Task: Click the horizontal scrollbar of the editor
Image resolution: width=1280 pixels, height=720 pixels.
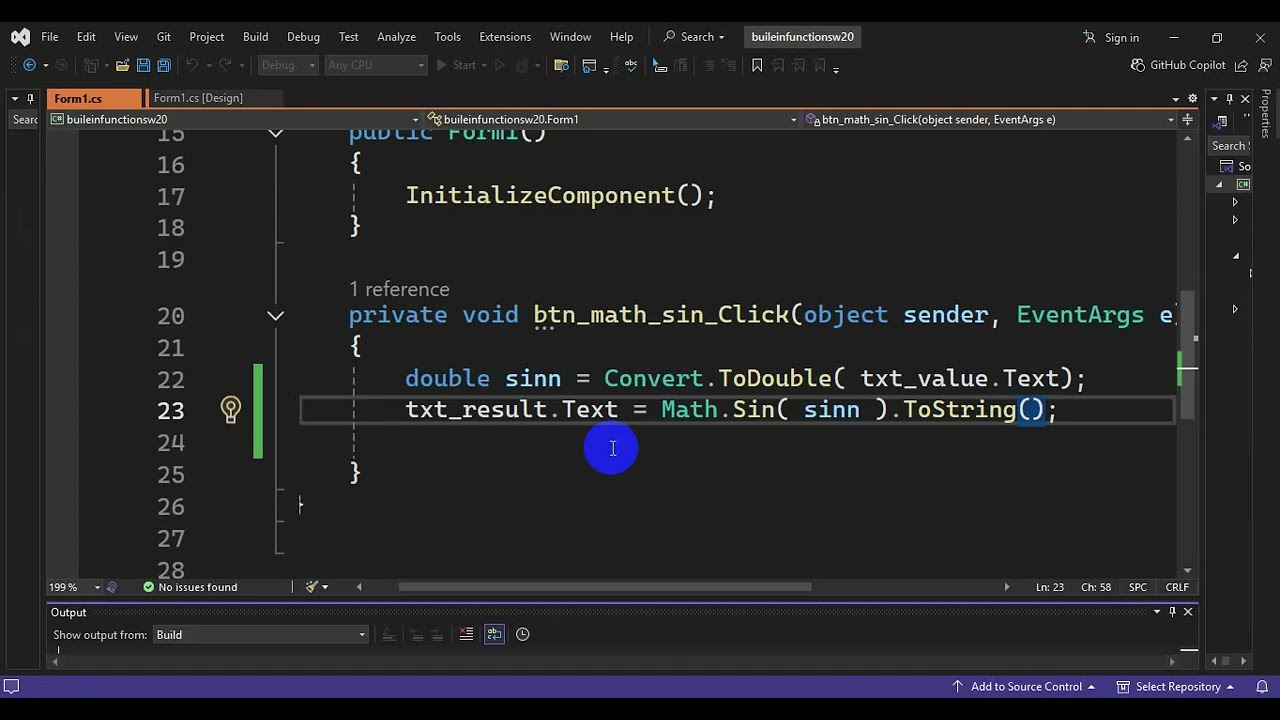Action: [605, 587]
